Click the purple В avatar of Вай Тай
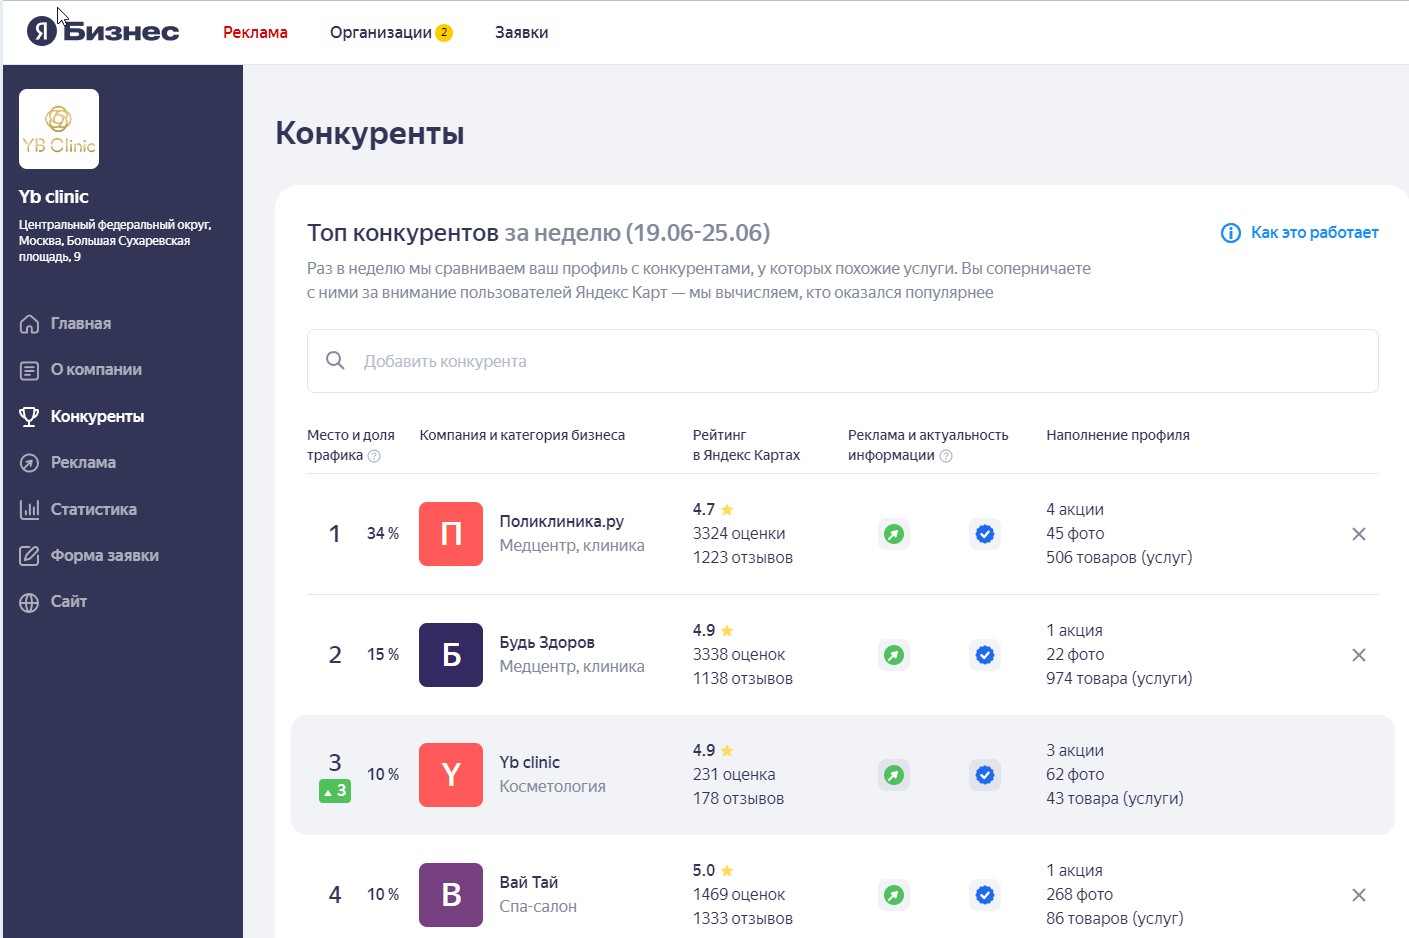 (x=451, y=895)
